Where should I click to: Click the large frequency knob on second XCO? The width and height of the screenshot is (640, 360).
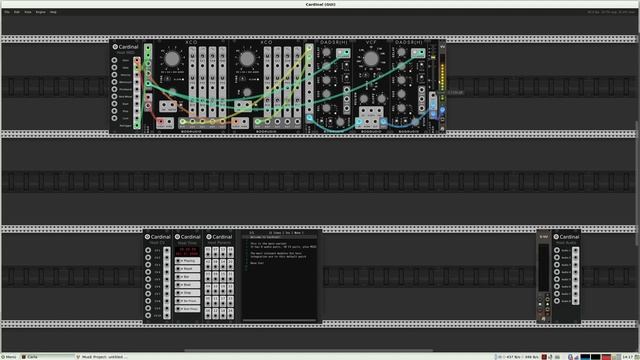247,59
